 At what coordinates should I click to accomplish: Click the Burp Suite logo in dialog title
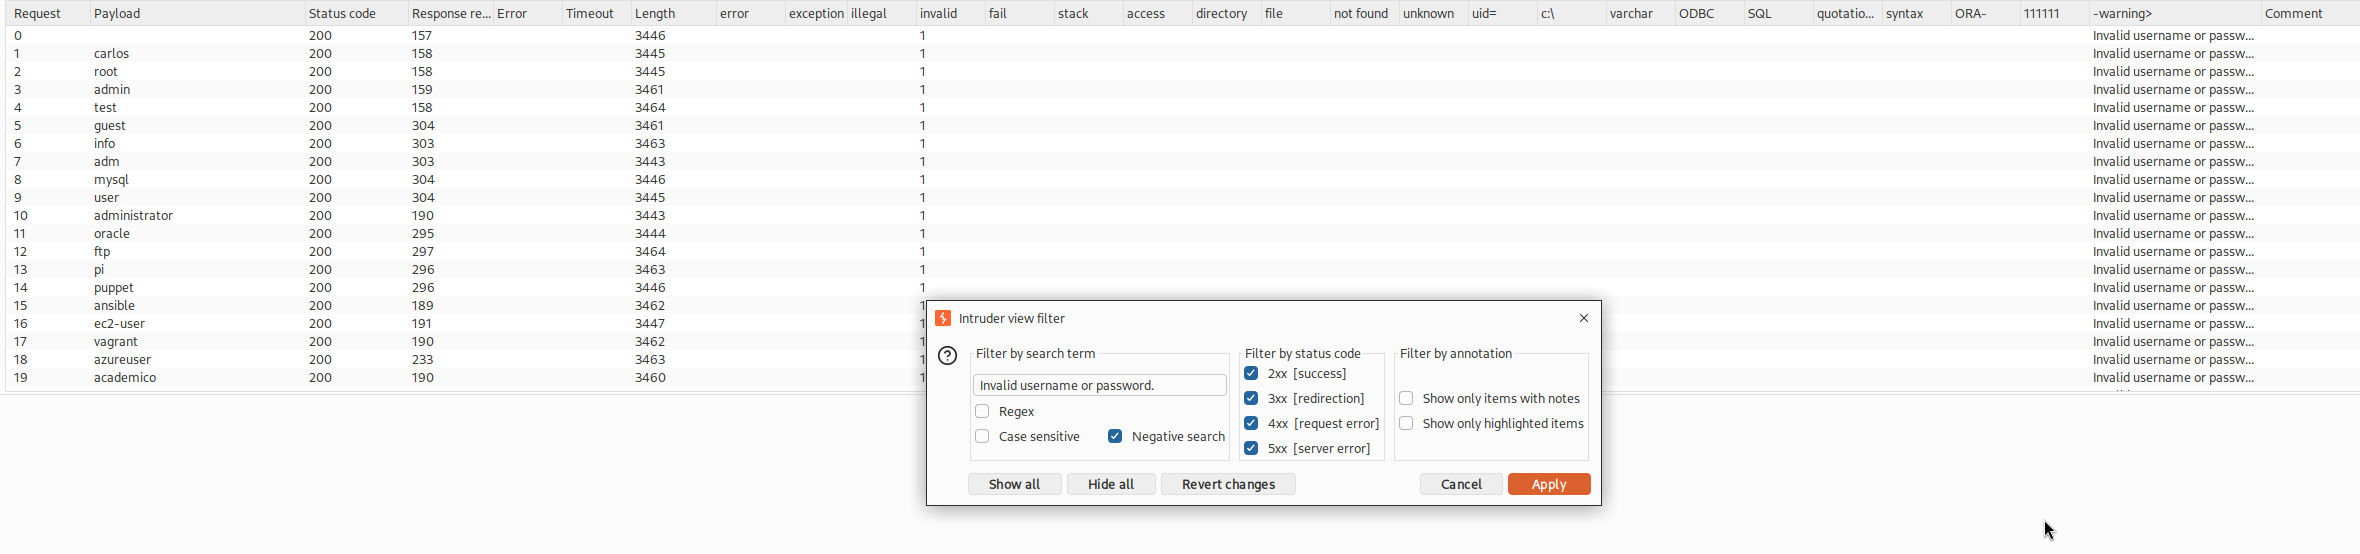(943, 318)
